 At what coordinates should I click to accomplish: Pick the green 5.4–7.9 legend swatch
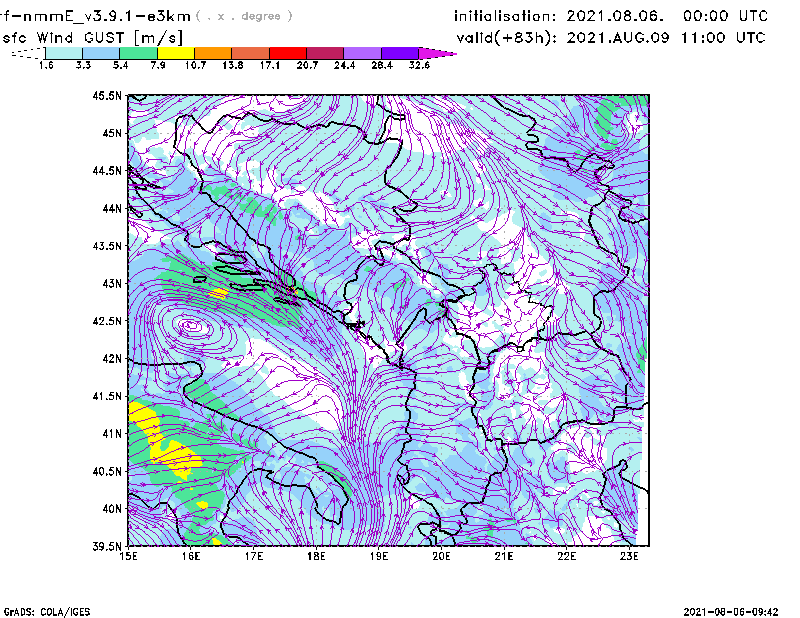pyautogui.click(x=139, y=53)
